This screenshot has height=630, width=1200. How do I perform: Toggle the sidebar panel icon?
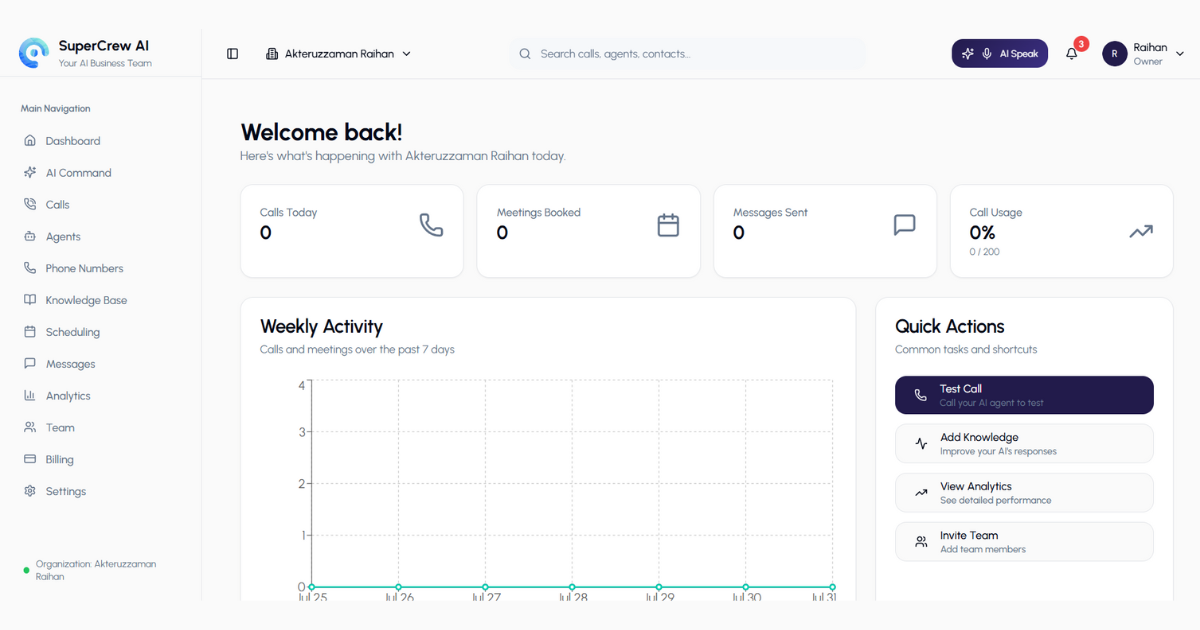[x=232, y=54]
